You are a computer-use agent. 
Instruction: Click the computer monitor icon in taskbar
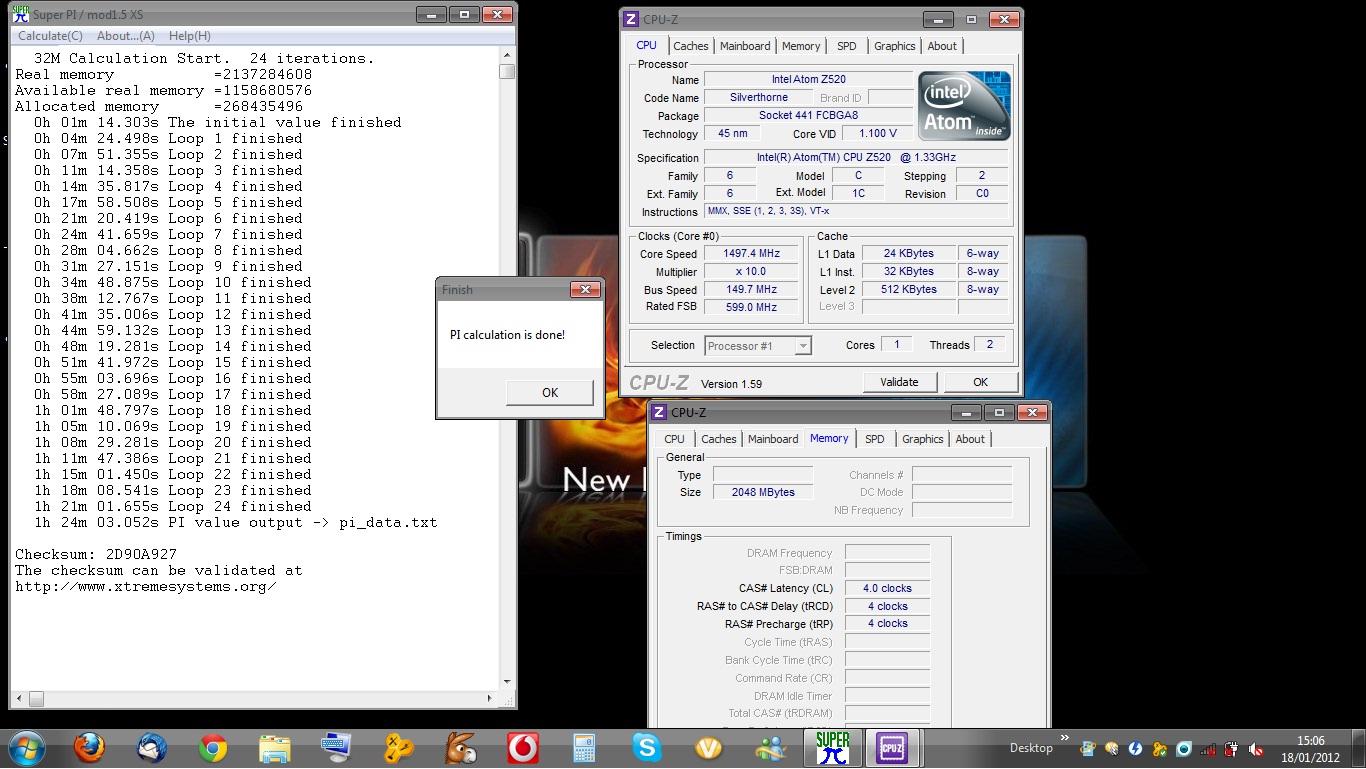(x=337, y=748)
